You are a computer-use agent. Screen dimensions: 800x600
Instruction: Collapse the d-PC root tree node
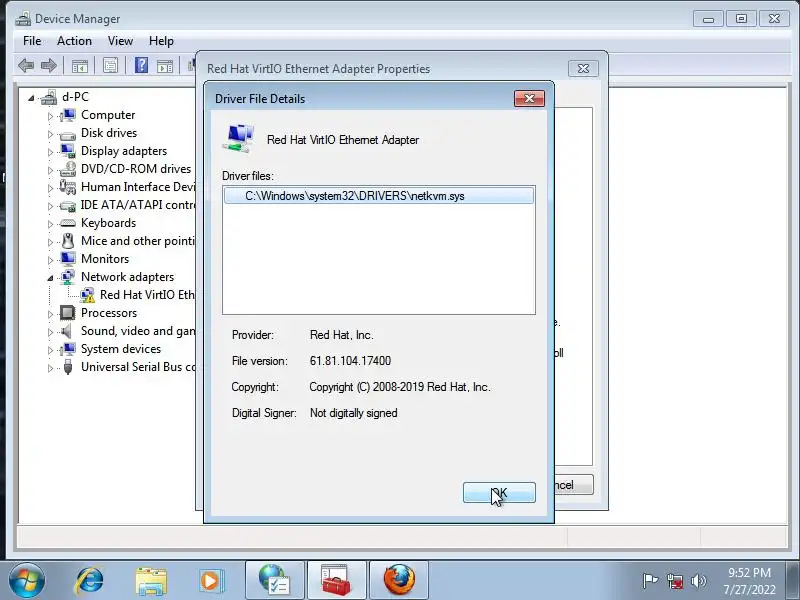pyautogui.click(x=31, y=97)
